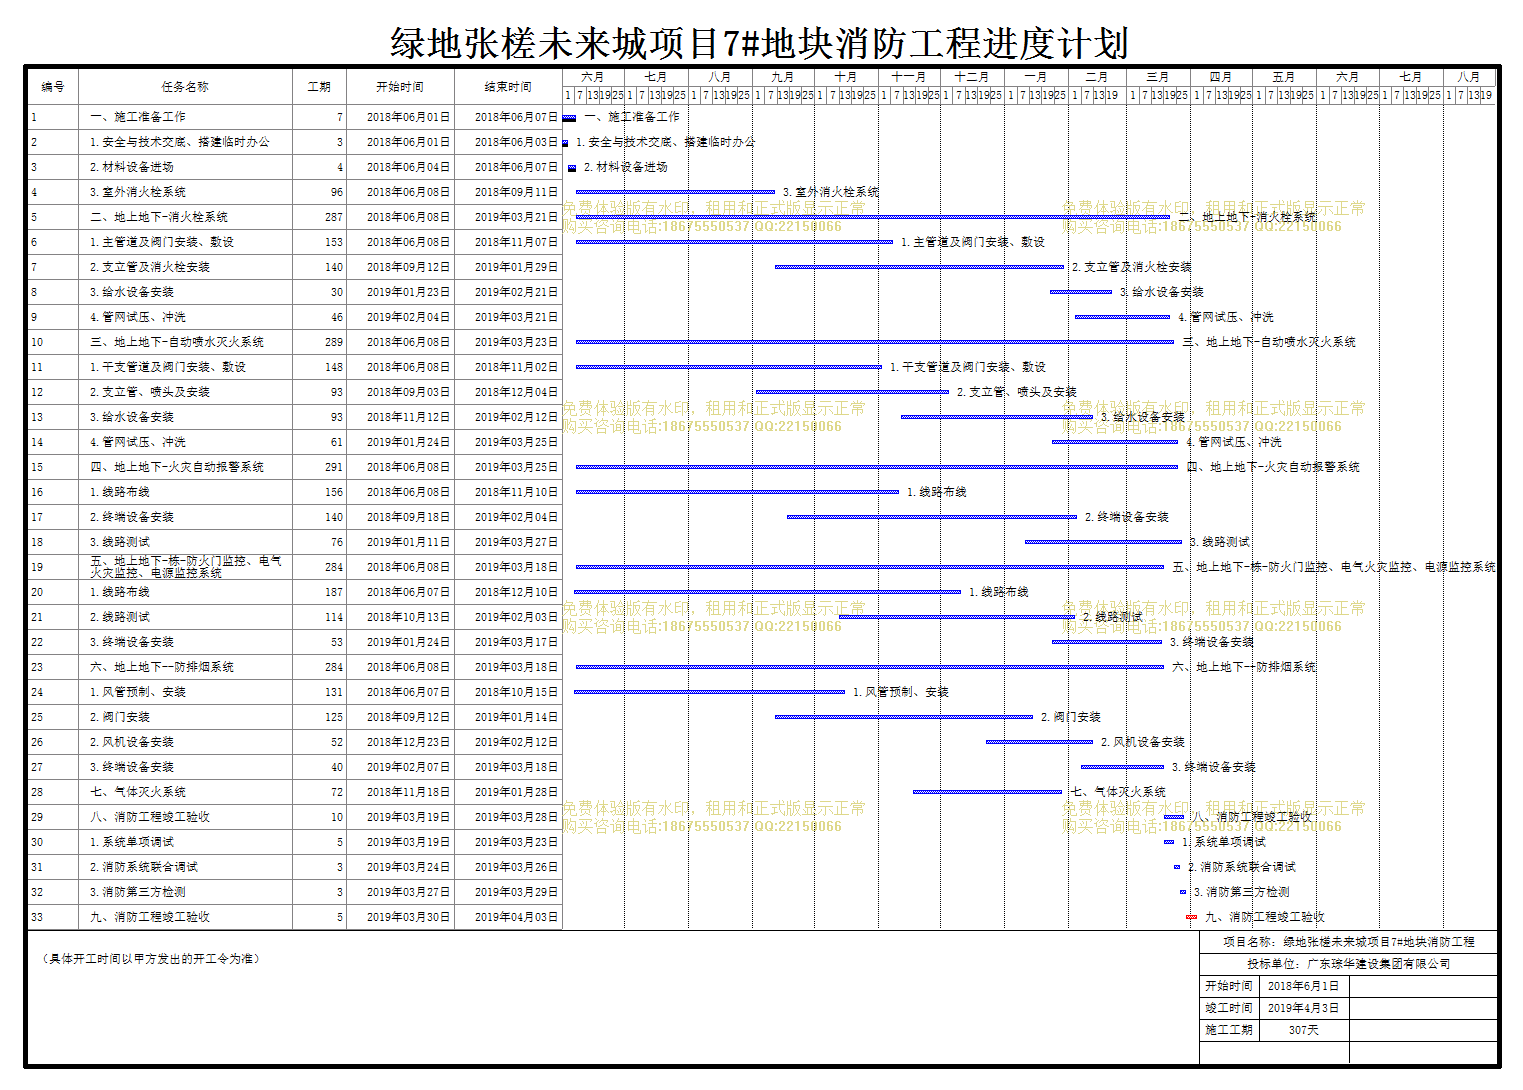Click the 二月 month label in timeline header
Image resolution: width=1523 pixels, height=1090 pixels.
click(x=1097, y=77)
